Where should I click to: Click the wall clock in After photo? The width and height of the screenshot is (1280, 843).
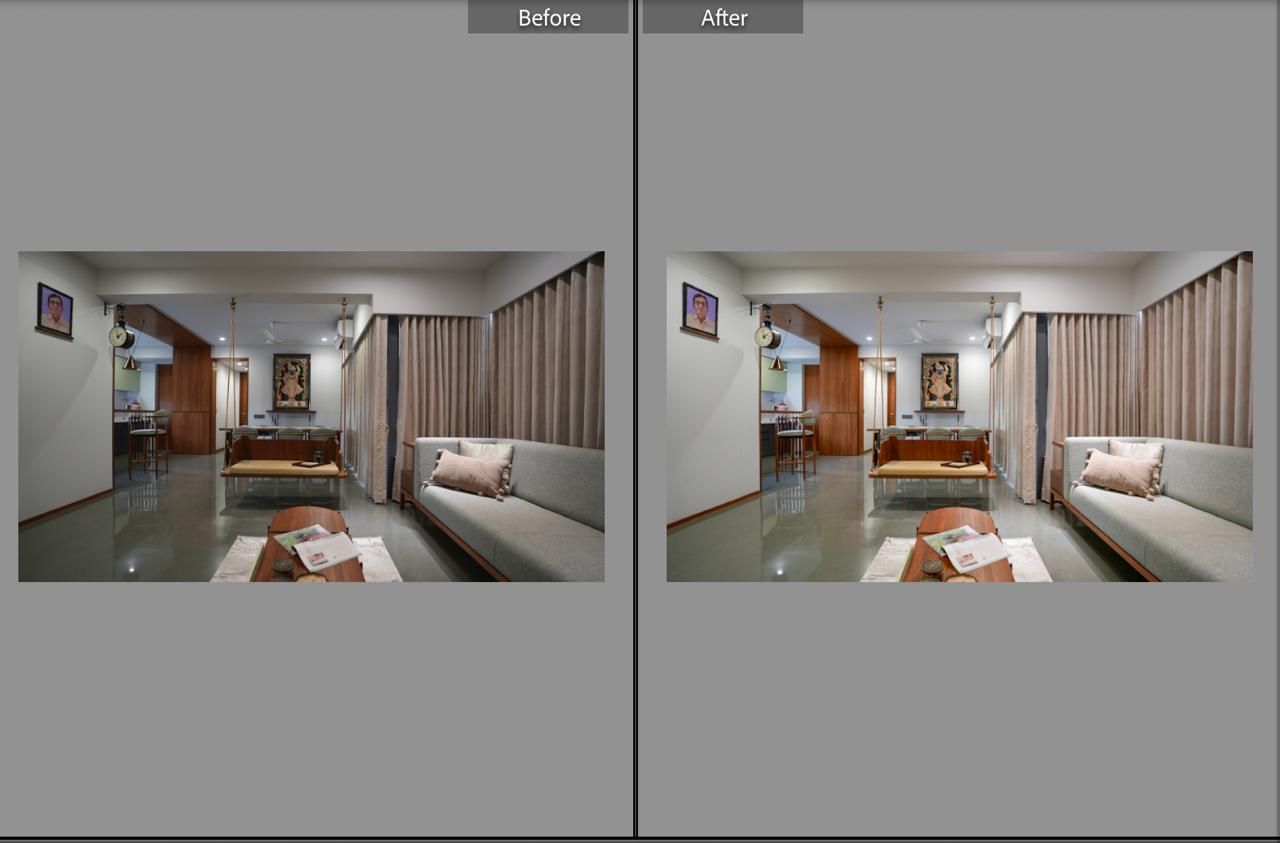(768, 336)
